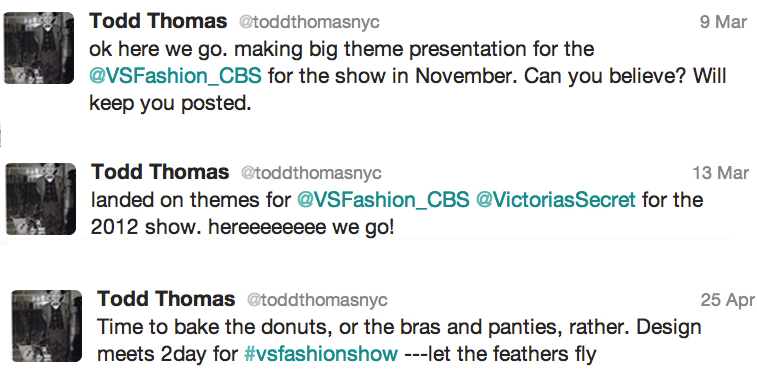Viewport: 757px width, 378px height.
Task: Open Todd Thomas avatar on 25 Apr tweet
Action: click(47, 326)
